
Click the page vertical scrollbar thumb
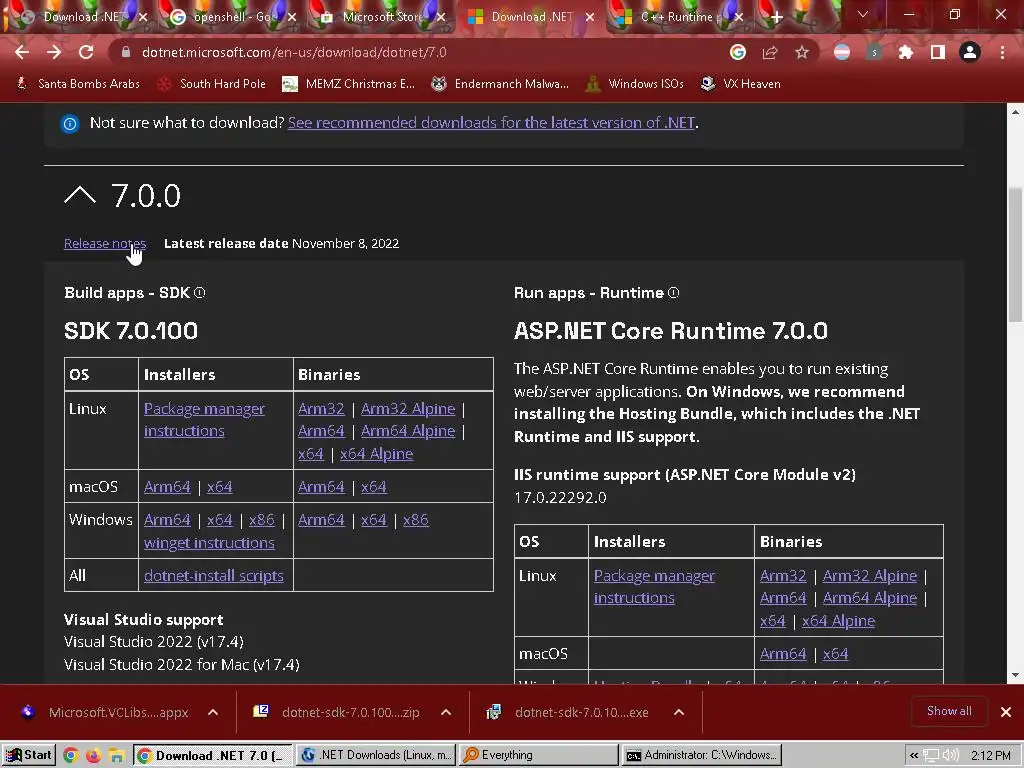click(x=1016, y=255)
